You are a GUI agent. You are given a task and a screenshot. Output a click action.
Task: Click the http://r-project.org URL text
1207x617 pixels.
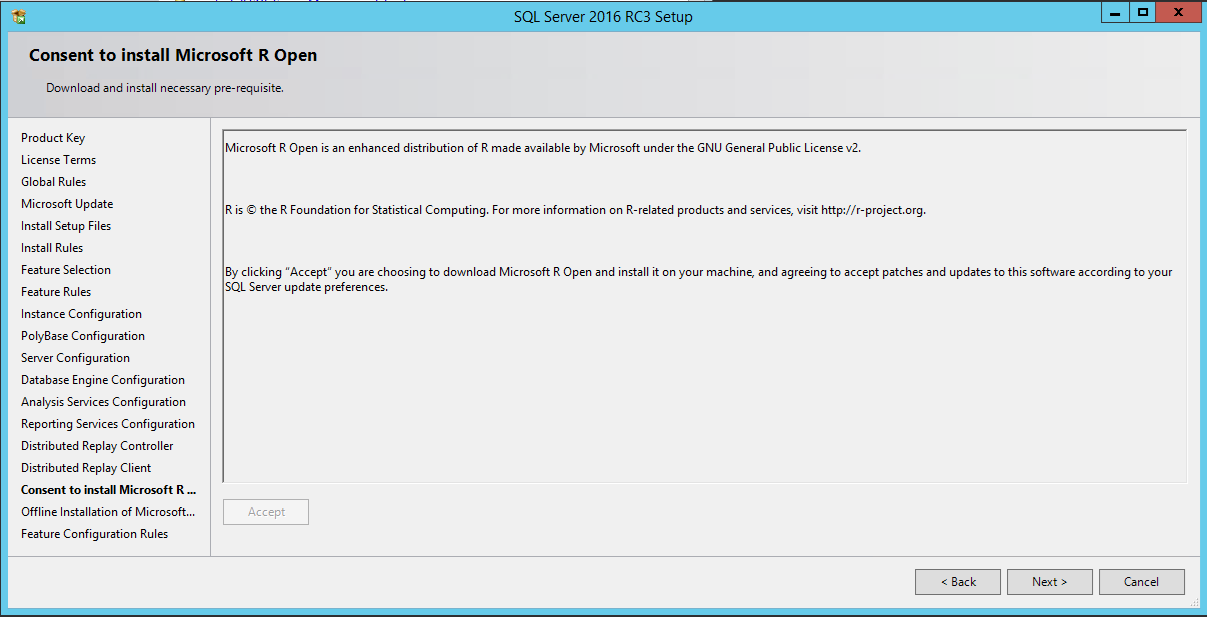click(873, 210)
